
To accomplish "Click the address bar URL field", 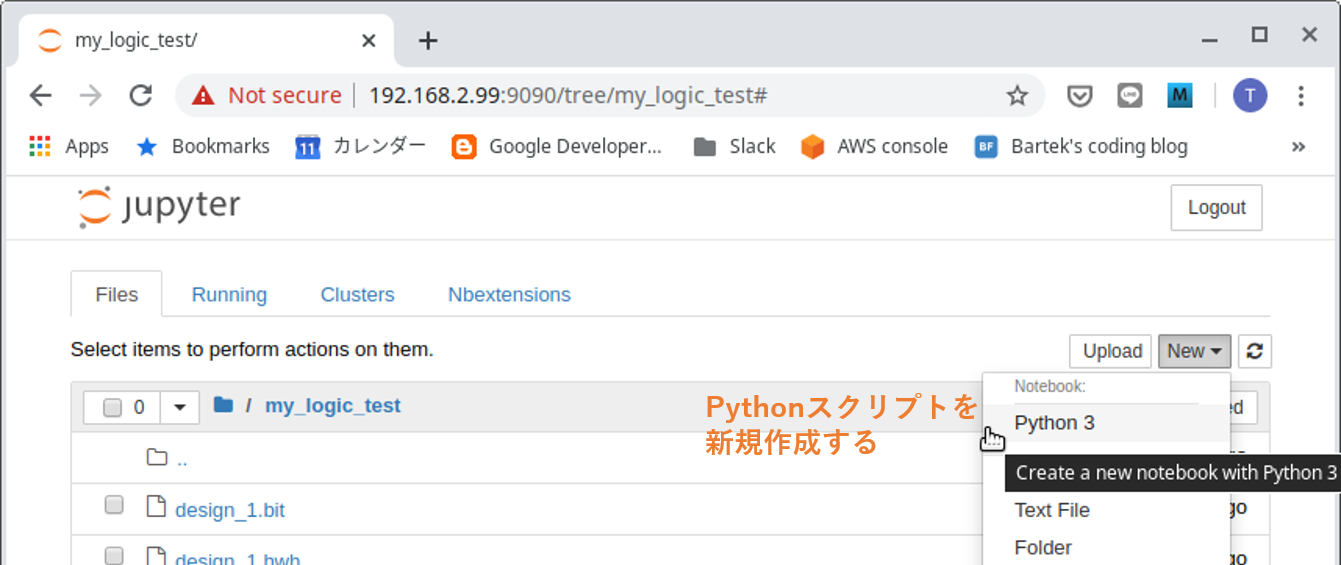I will (x=600, y=96).
